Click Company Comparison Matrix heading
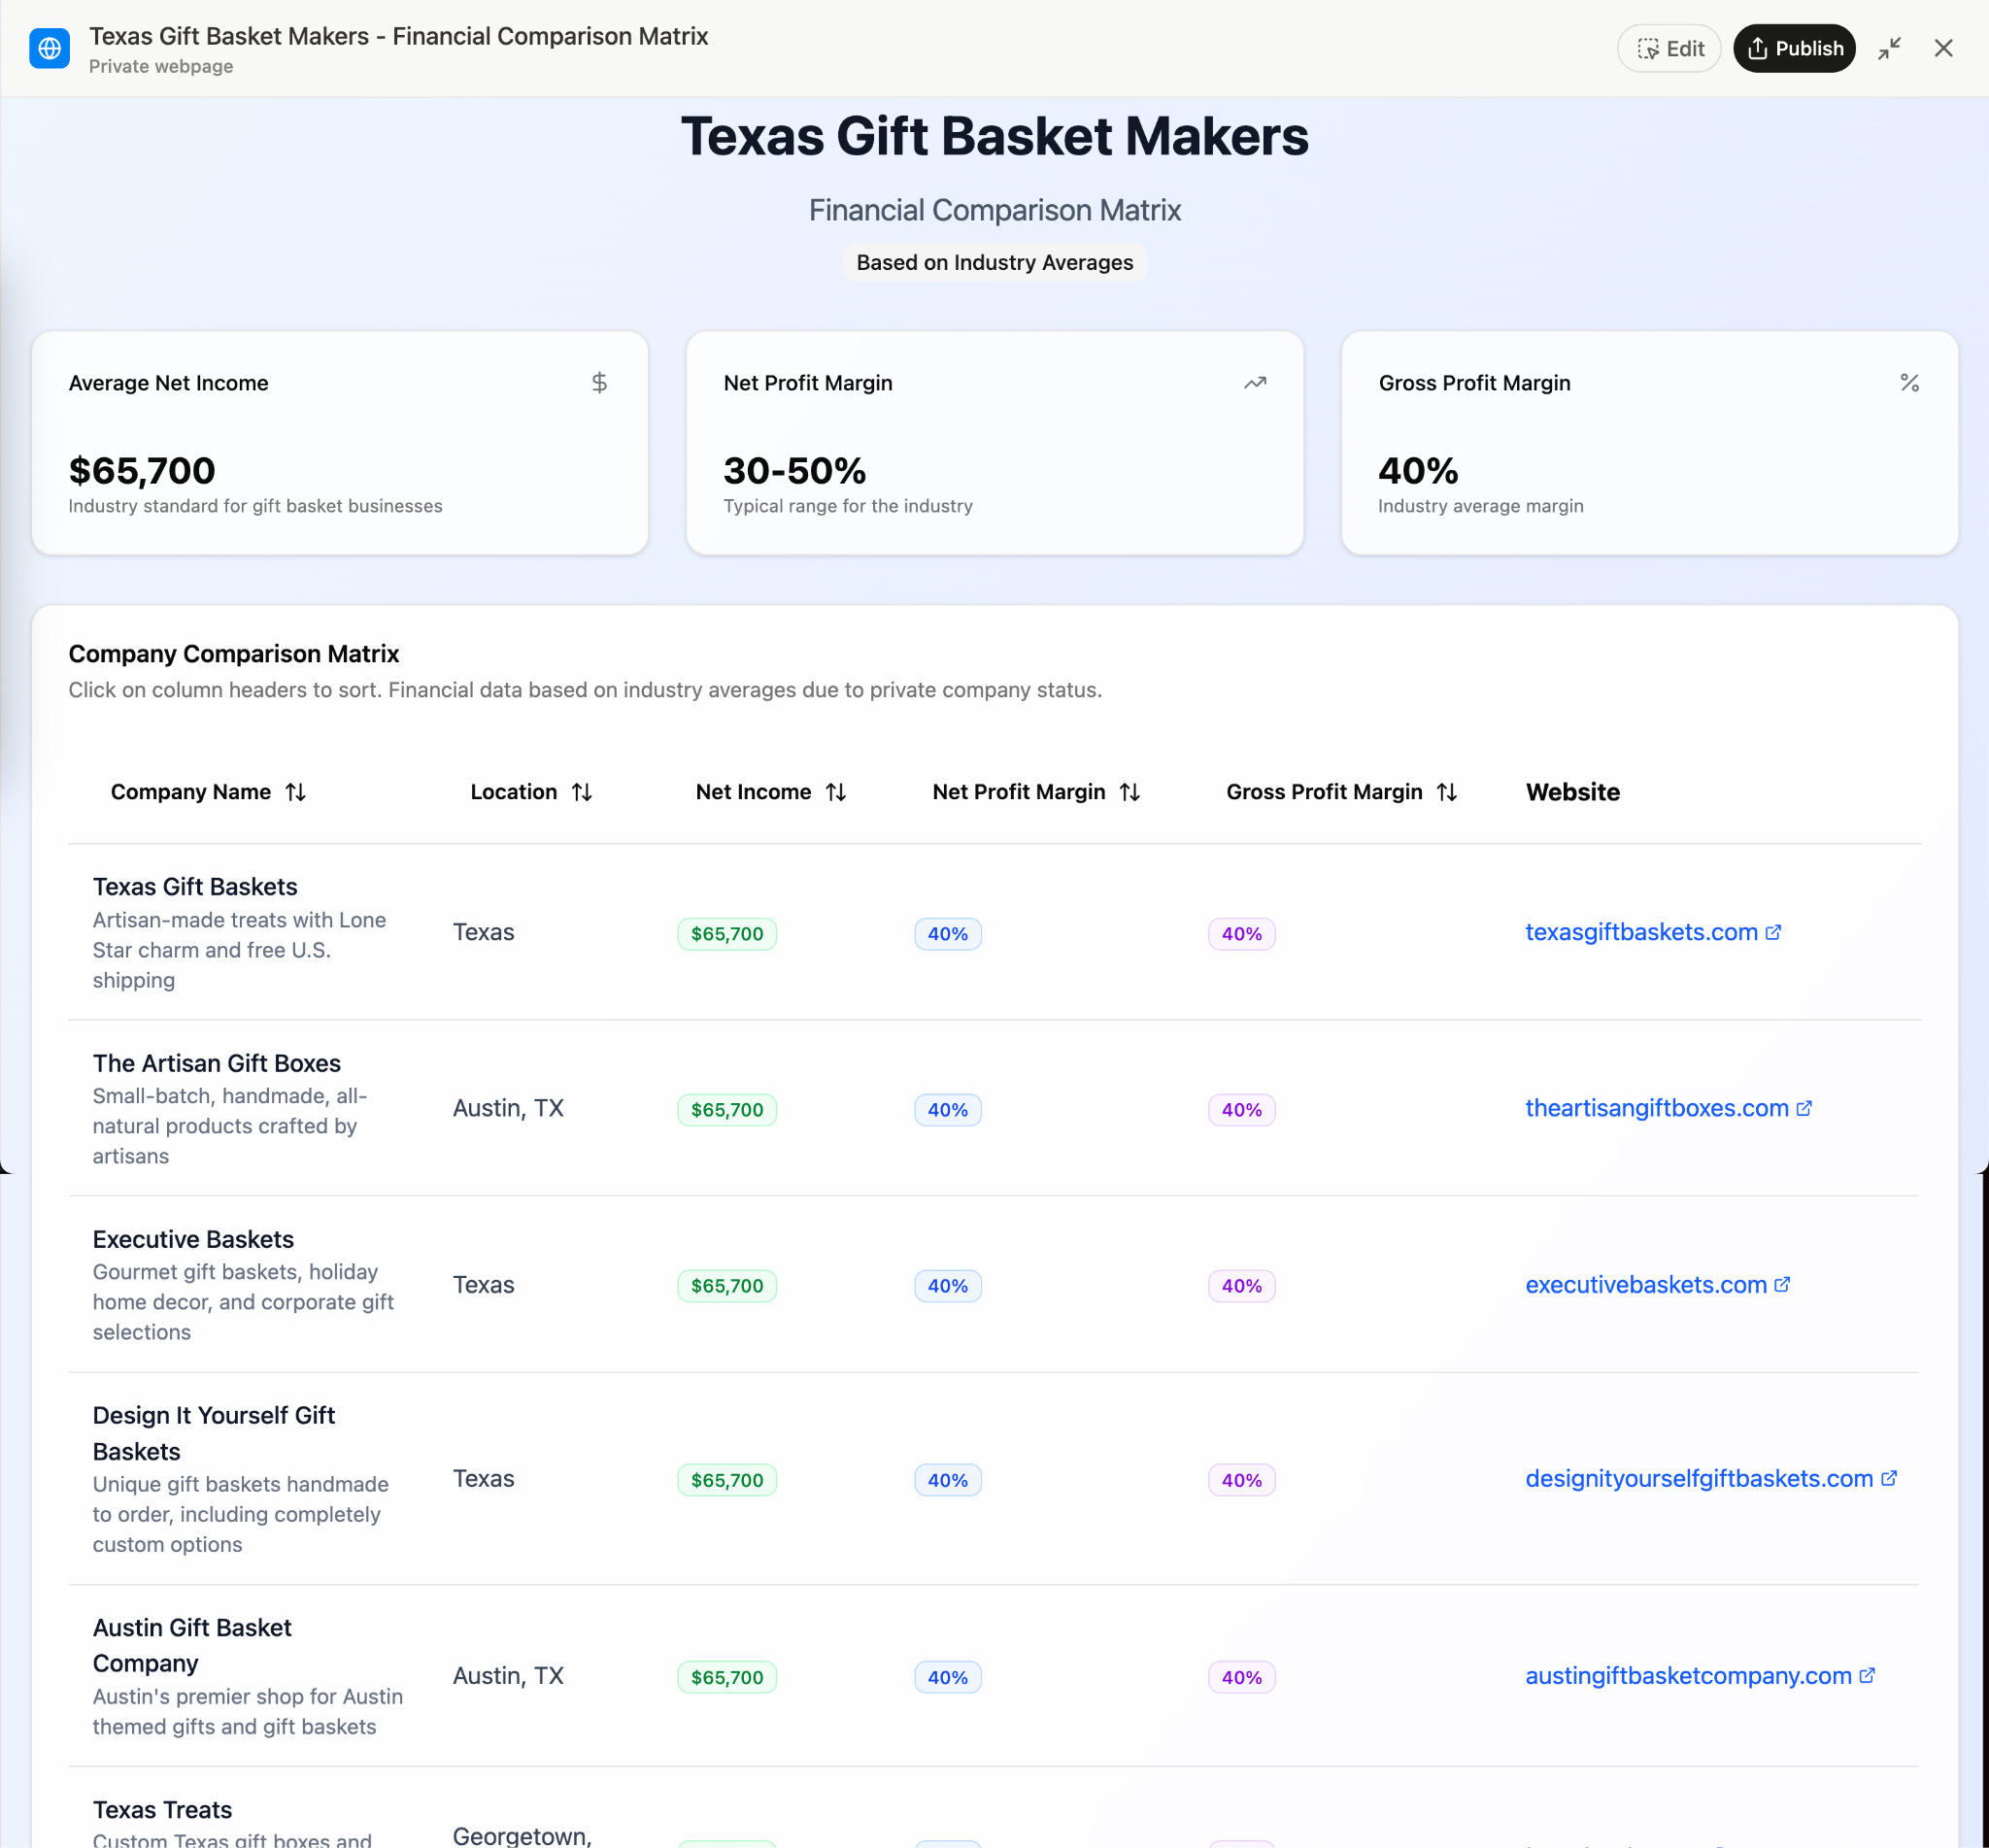This screenshot has width=1989, height=1848. tap(234, 653)
